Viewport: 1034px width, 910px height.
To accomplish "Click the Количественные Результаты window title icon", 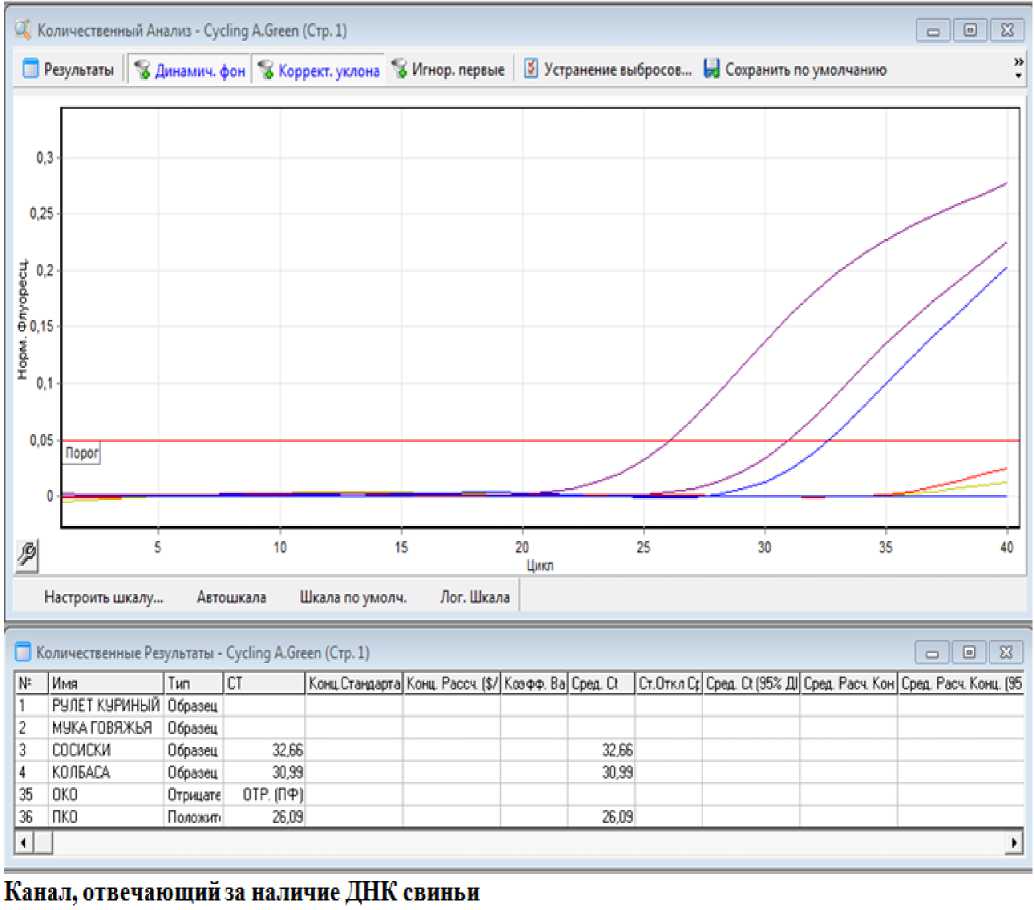I will (x=23, y=653).
